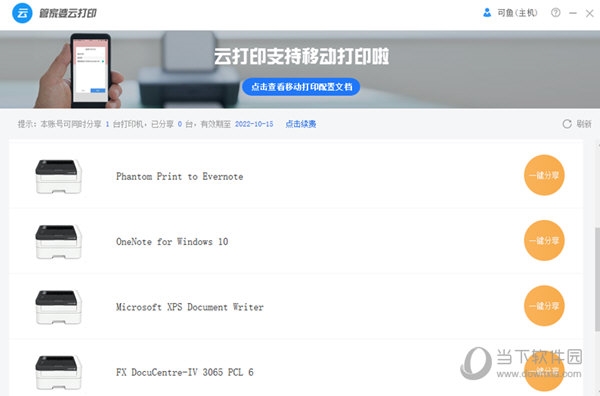600x396 pixels.
Task: Click the banner headline 云打印支持移动打印啦
Action: click(x=302, y=56)
